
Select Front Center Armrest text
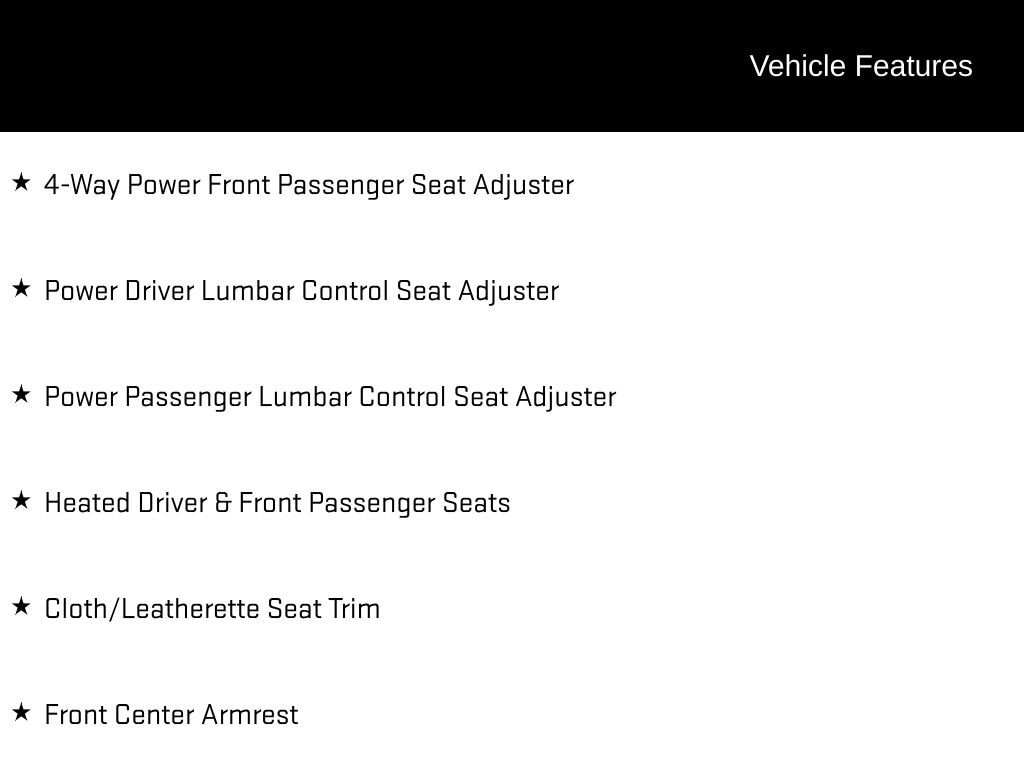click(171, 714)
